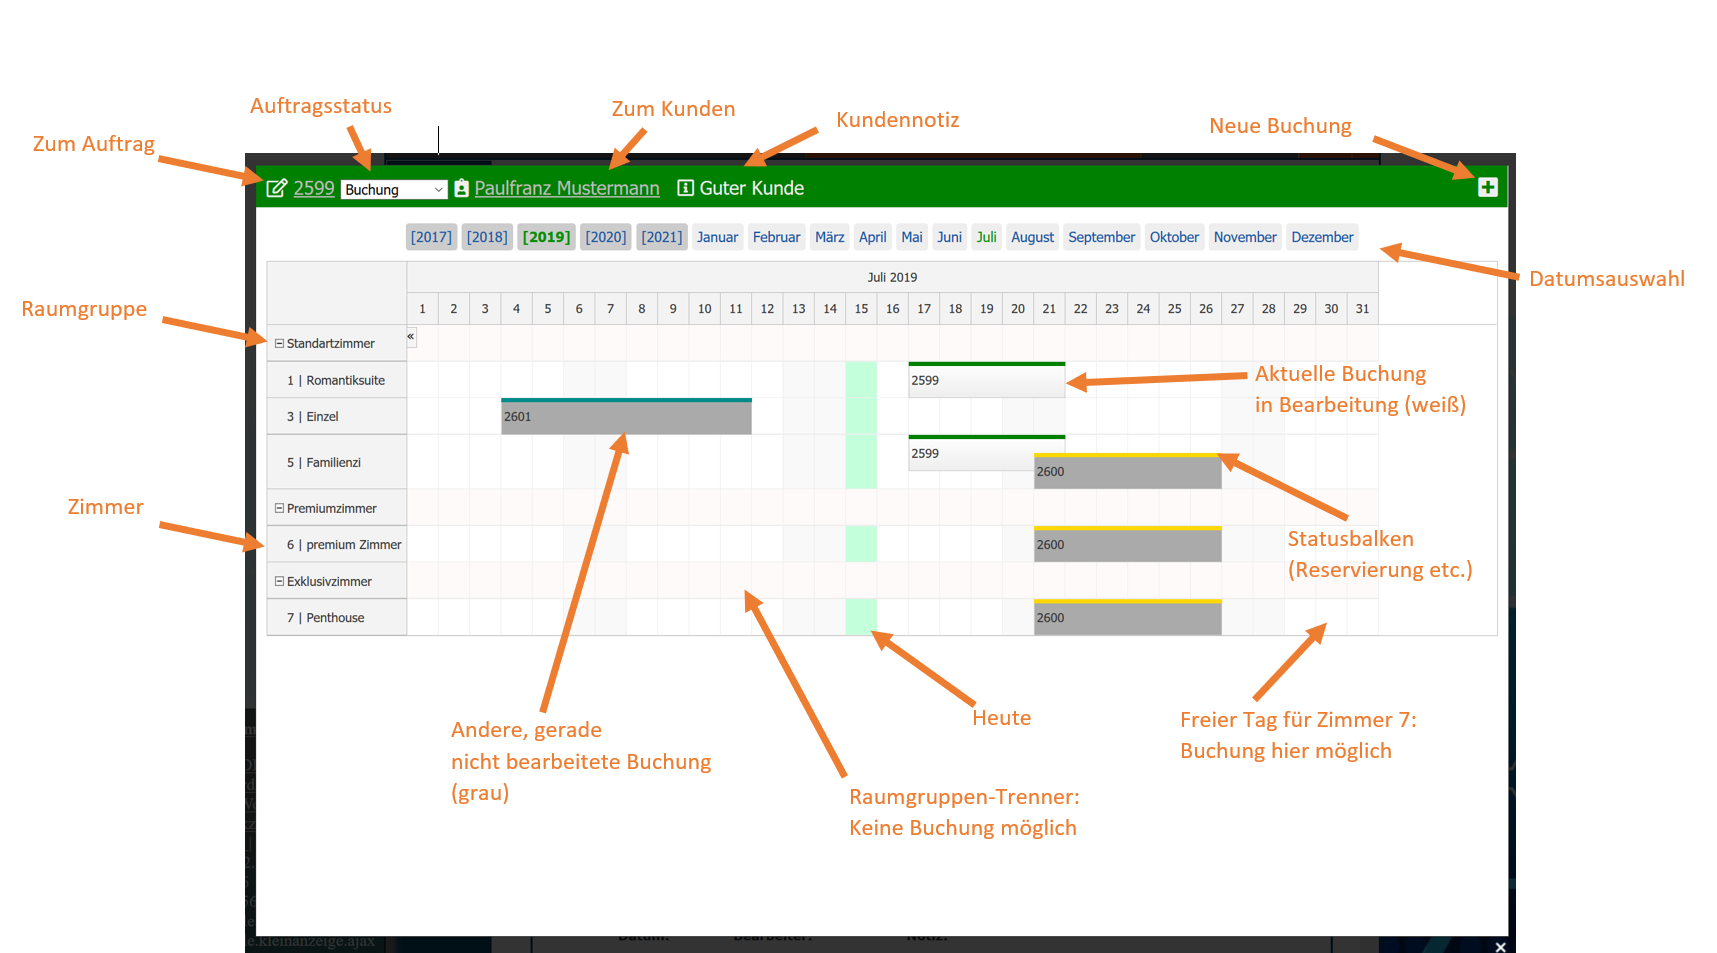Collapse the Premiumzimmer room group
This screenshot has width=1717, height=953.
click(x=280, y=508)
